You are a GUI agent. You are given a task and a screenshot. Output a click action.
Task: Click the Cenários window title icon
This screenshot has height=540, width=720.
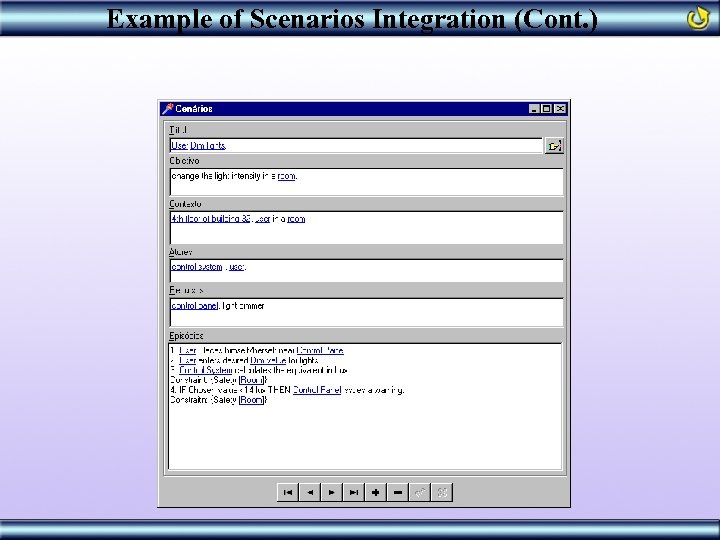[x=168, y=109]
